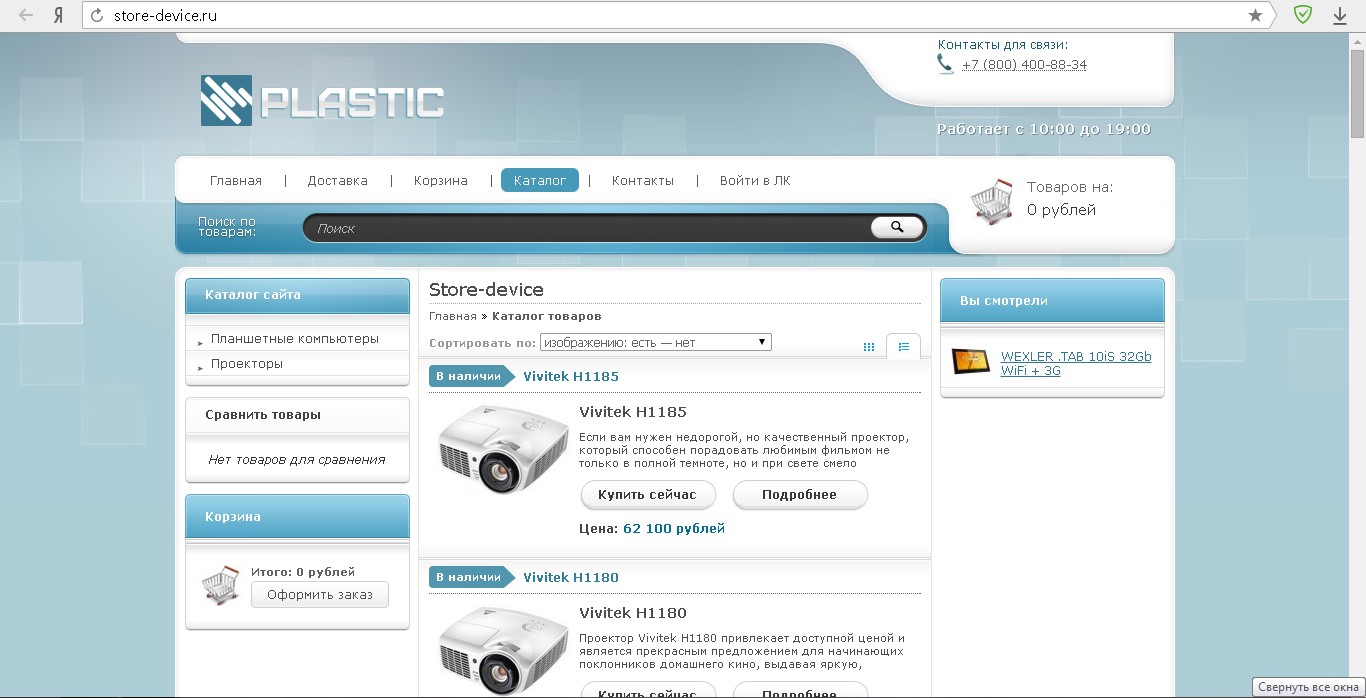Open the Yandex home button
Image resolution: width=1366 pixels, height=698 pixels.
pos(59,15)
